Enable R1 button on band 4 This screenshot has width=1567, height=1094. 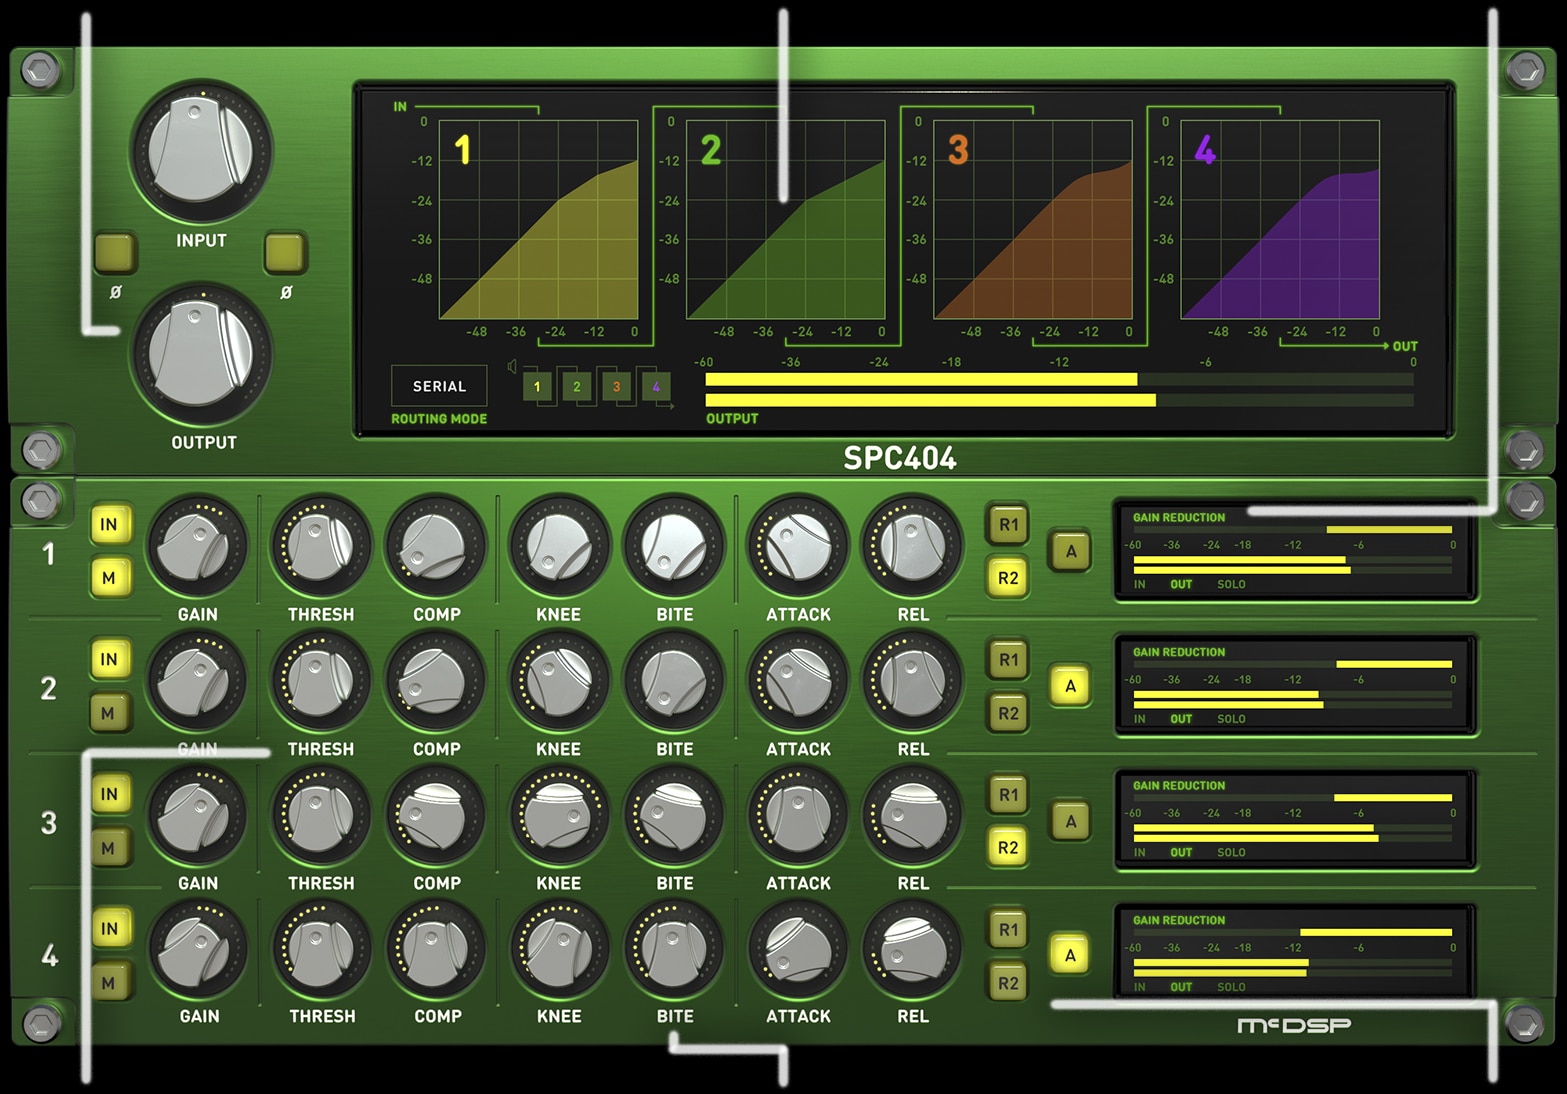(1008, 930)
